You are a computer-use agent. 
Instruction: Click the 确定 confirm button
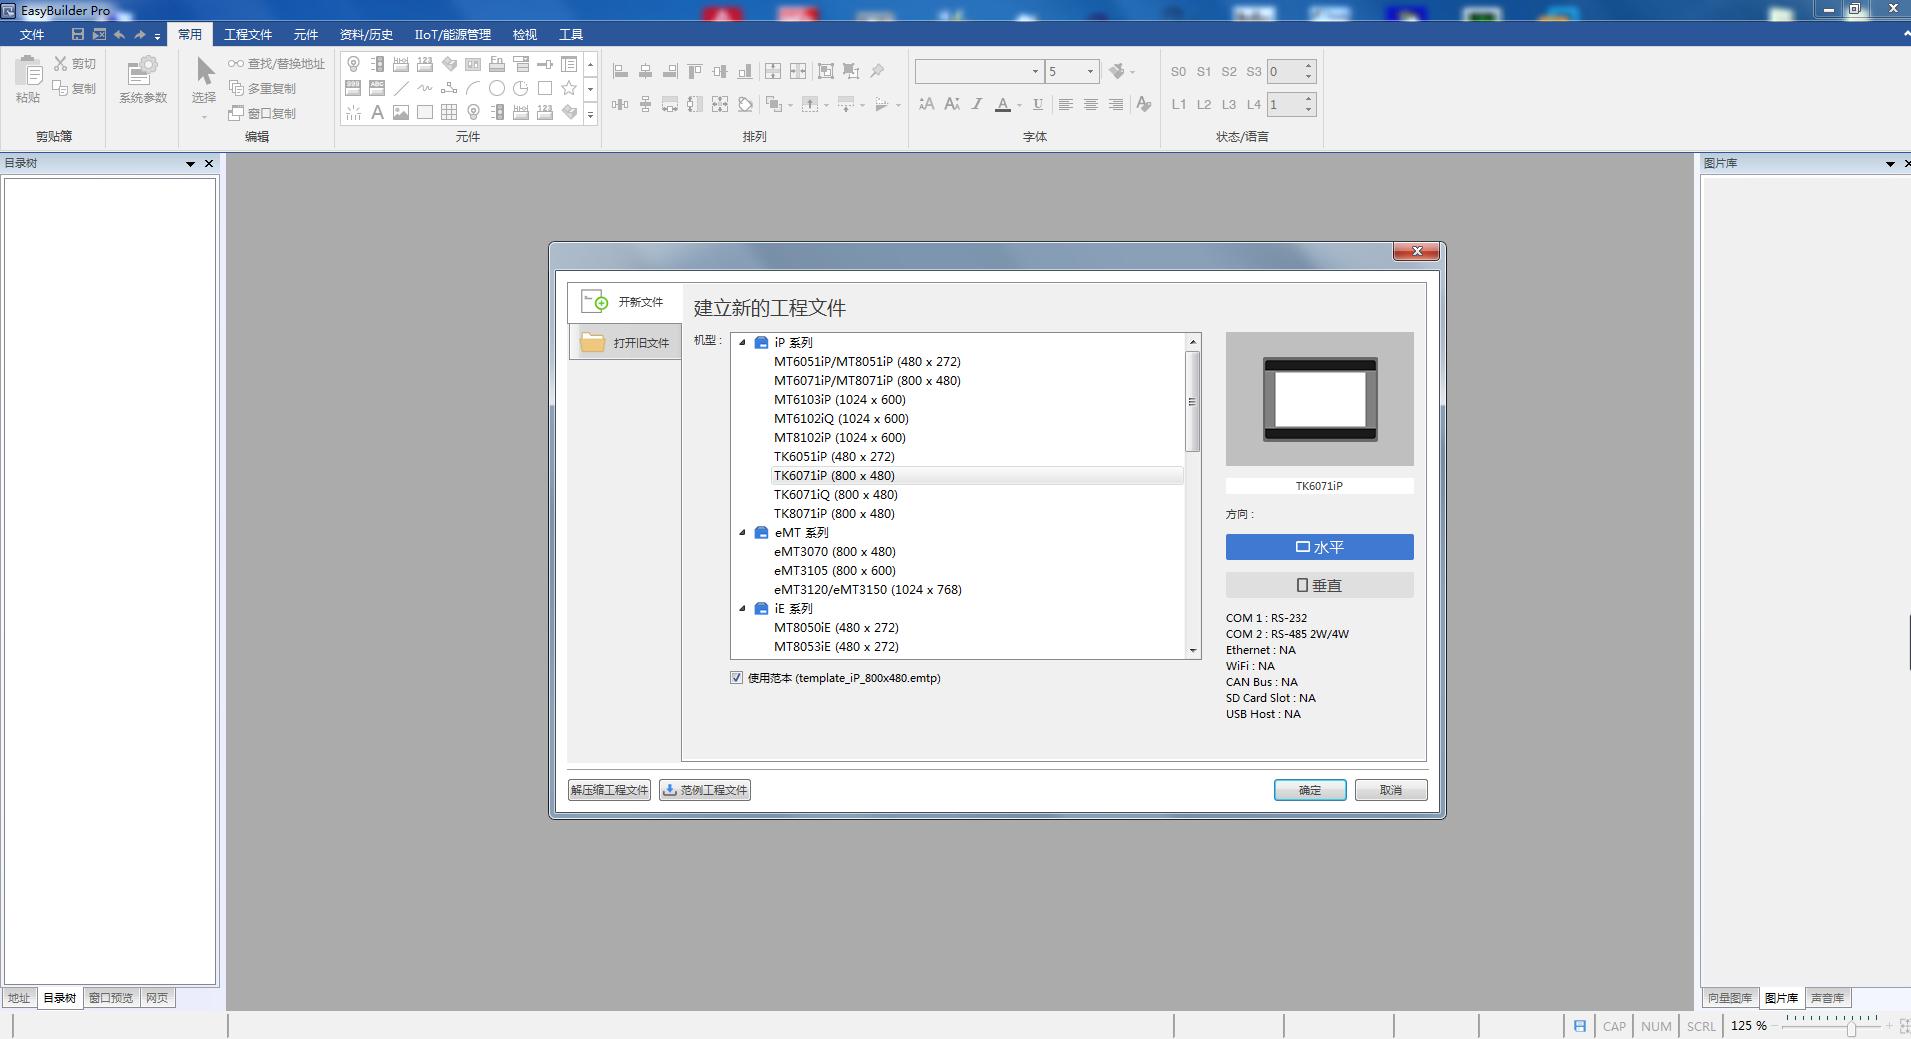coord(1310,790)
